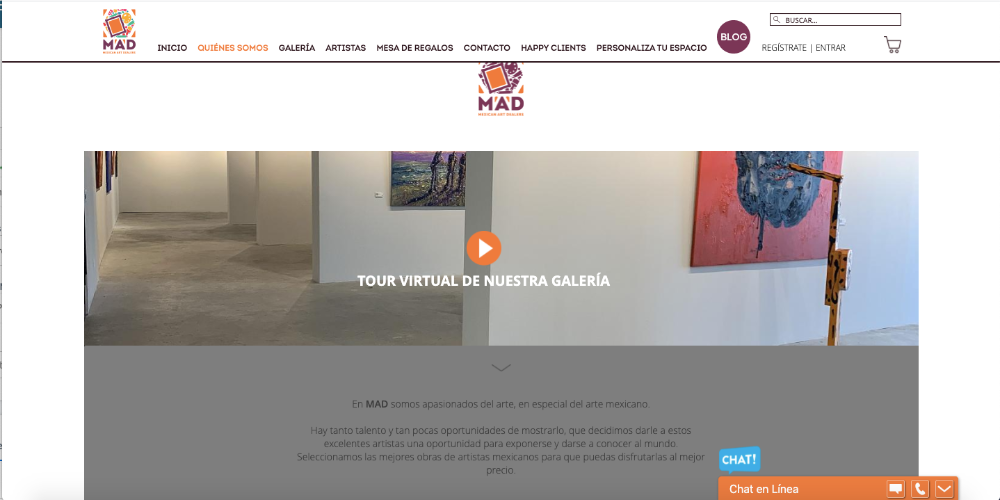Click the ENTRAR login link

(x=830, y=48)
